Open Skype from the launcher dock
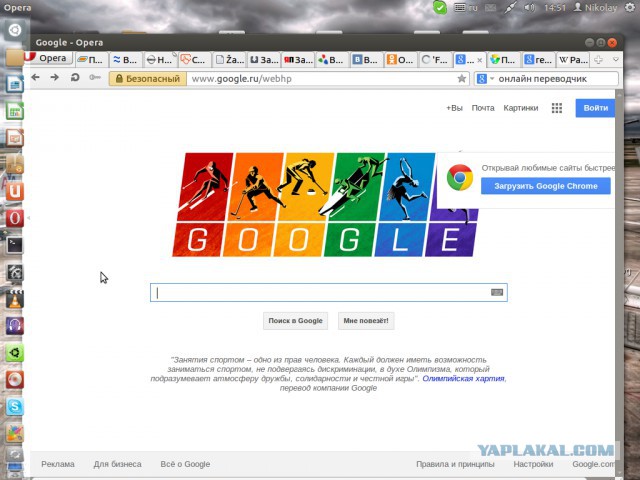Viewport: 640px width, 480px height. coord(15,406)
